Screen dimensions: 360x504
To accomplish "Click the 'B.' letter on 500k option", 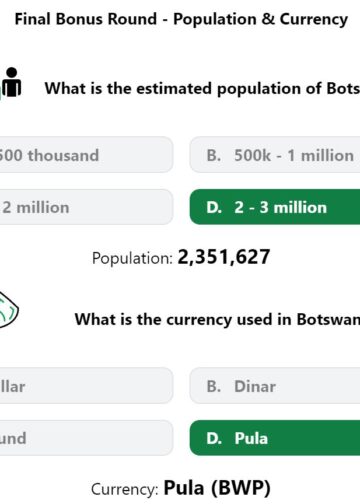I will coord(214,155).
